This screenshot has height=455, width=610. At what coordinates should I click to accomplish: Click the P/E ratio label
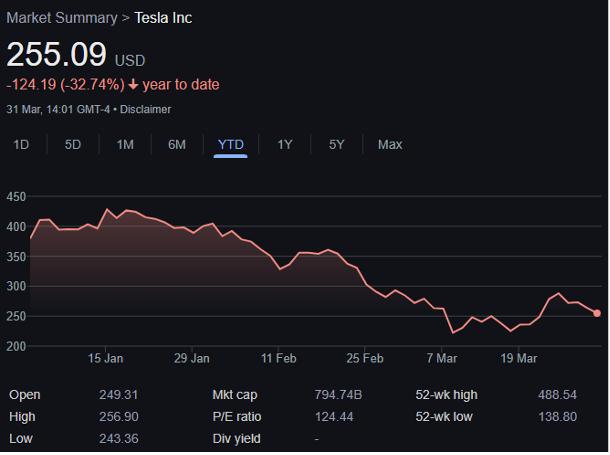coord(237,417)
